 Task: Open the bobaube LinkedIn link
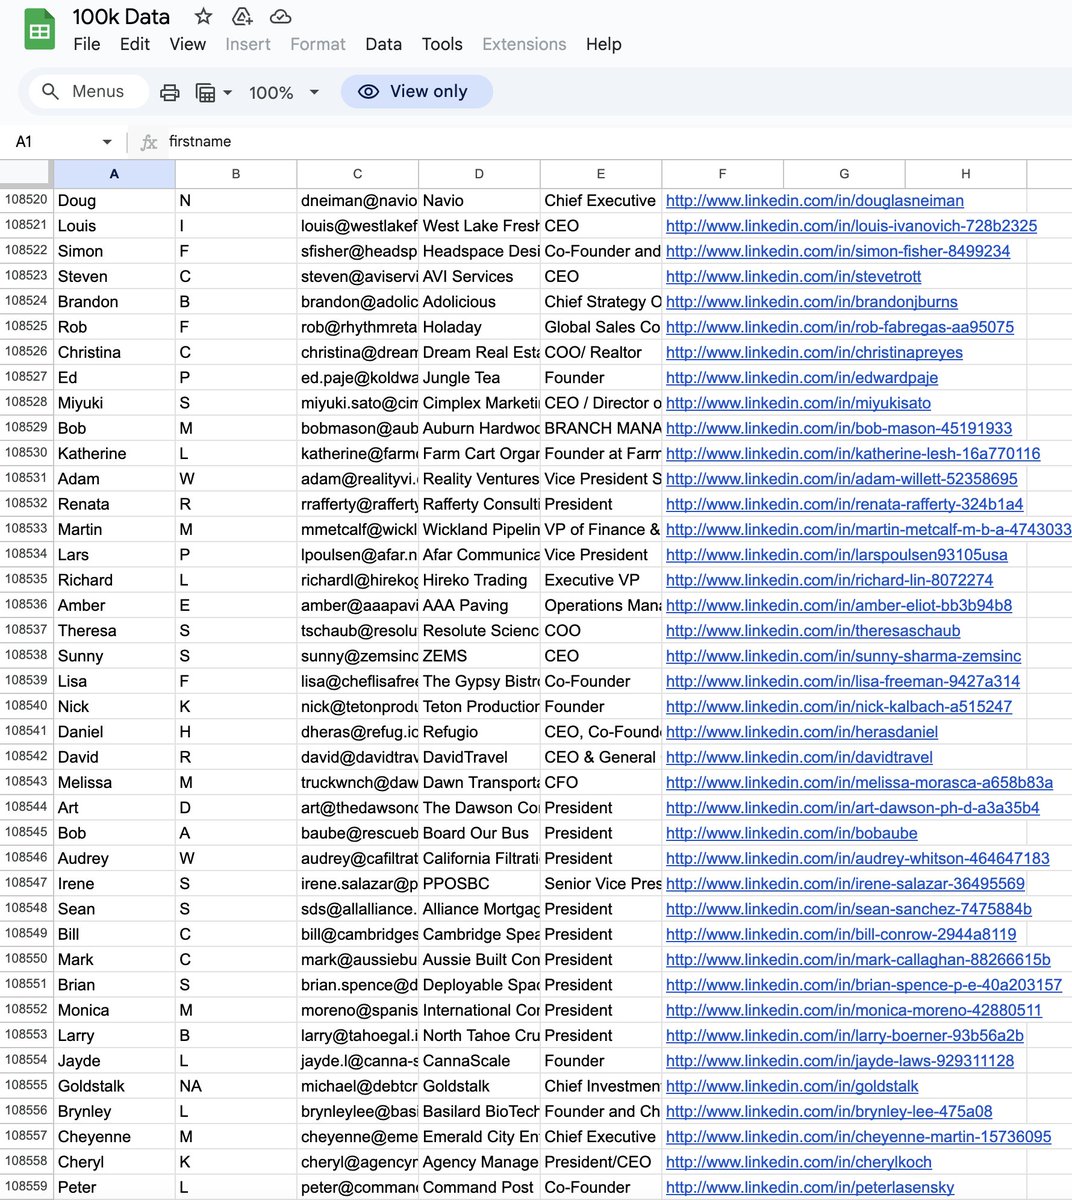(x=792, y=833)
